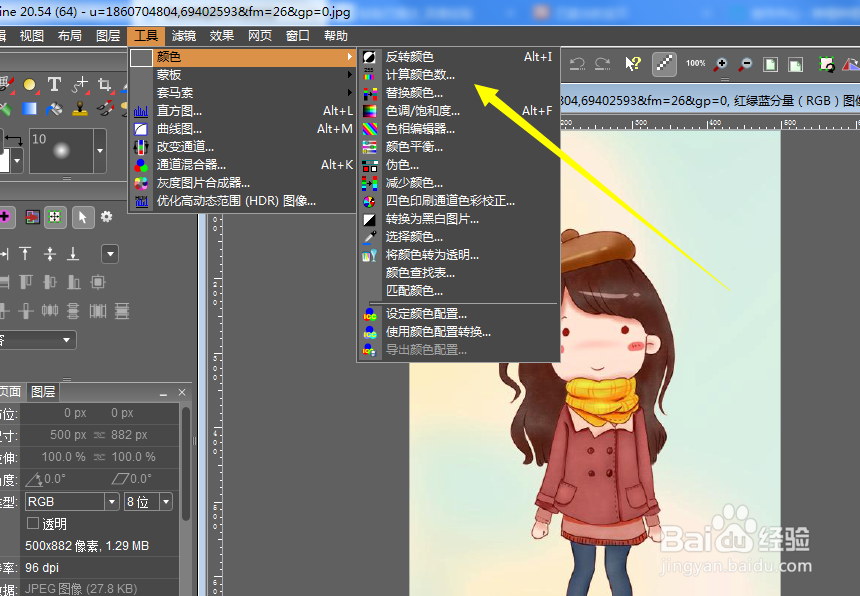Click the redo arrow in toolbar
The height and width of the screenshot is (596, 860).
coord(603,64)
